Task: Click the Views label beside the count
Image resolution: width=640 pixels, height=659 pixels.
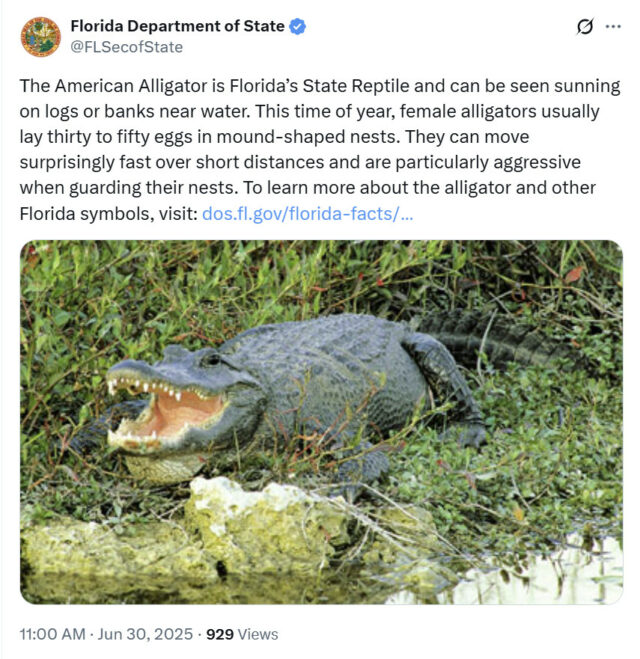Action: pyautogui.click(x=258, y=634)
